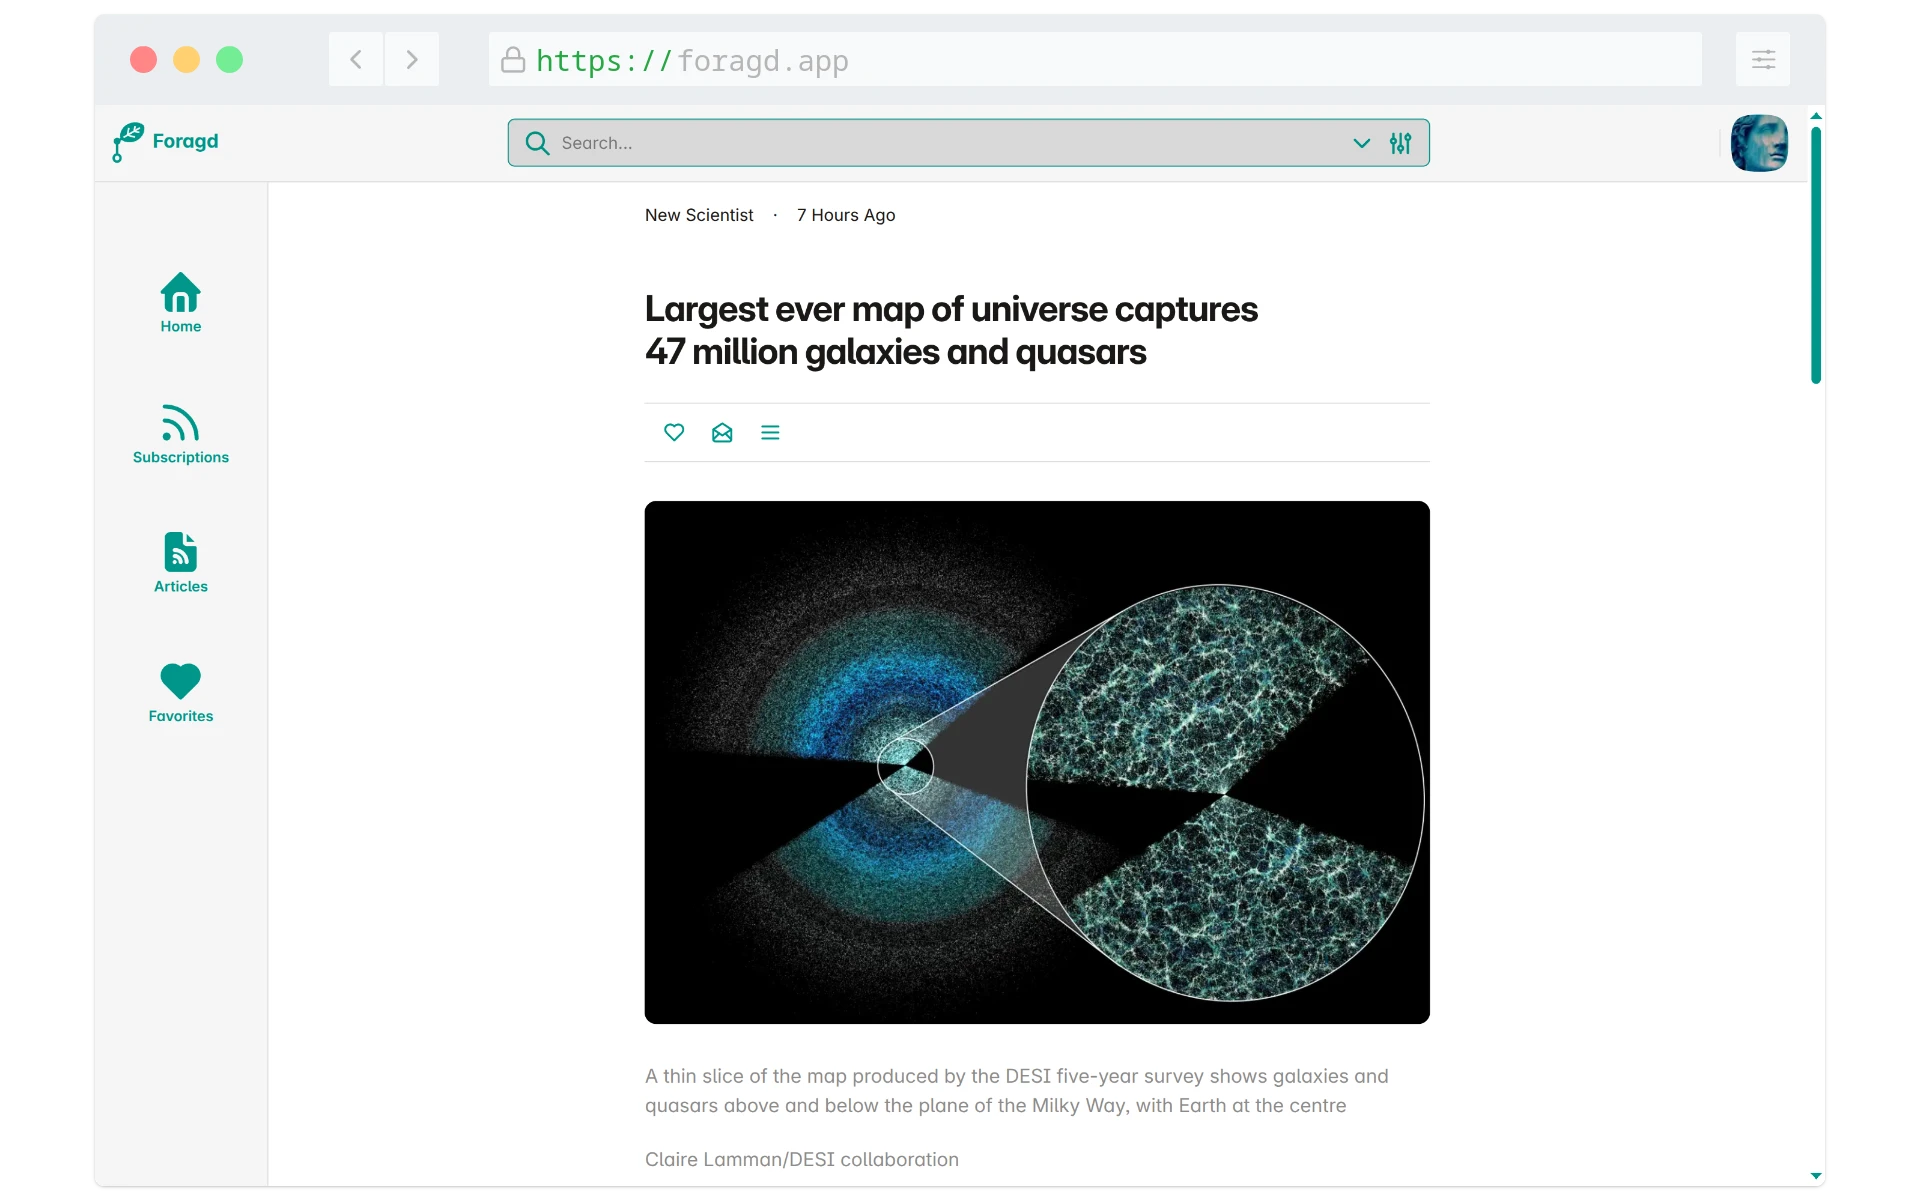1920x1200 pixels.
Task: Mark article as read with envelope icon
Action: pos(722,432)
